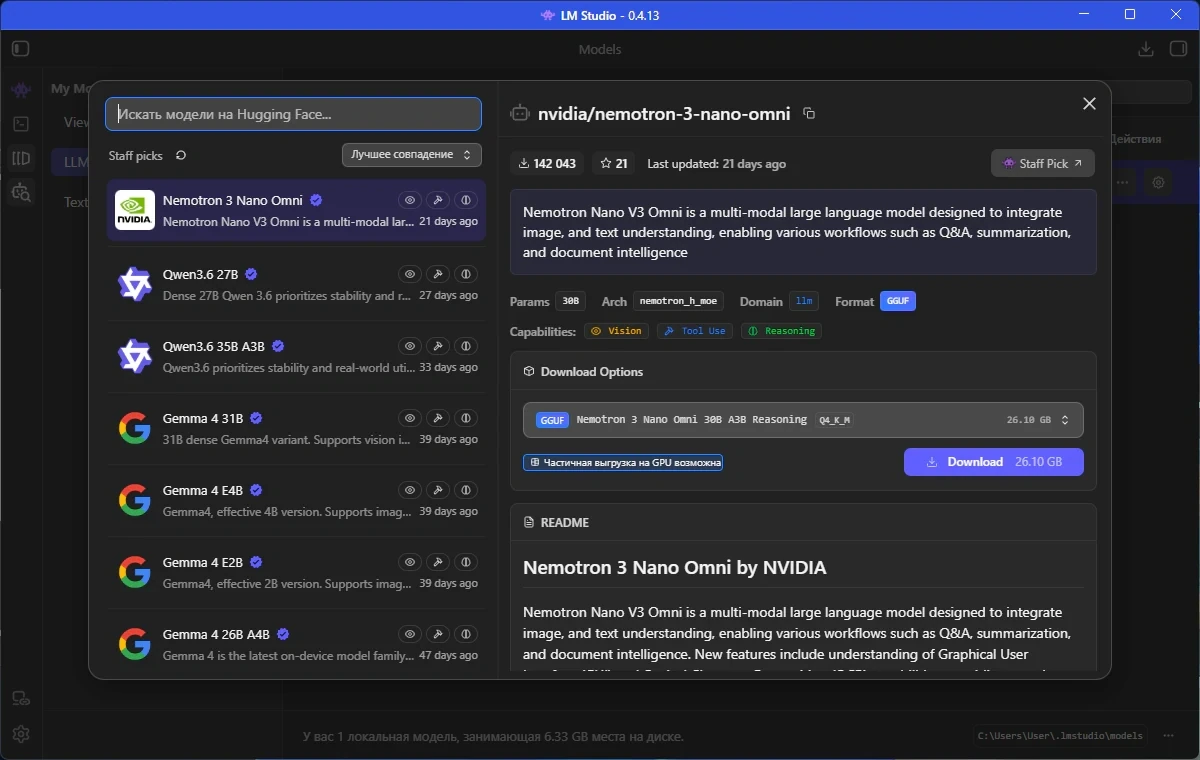Click the reasoning icon on Nemotron 3 Nano Omni
1200x760 pixels.
(x=465, y=201)
